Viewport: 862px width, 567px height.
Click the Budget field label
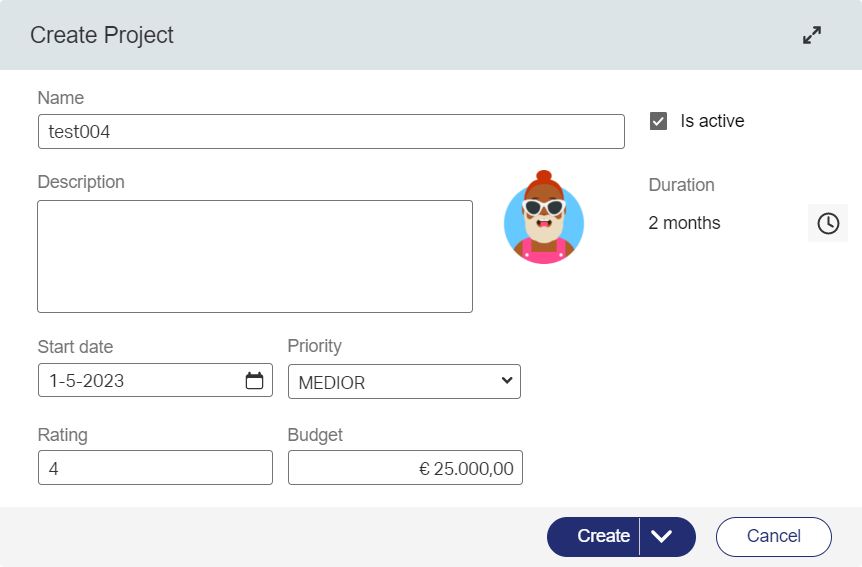[315, 435]
